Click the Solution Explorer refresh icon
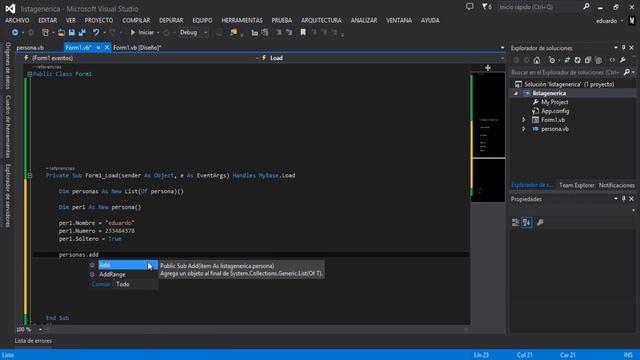This screenshot has width=640, height=360. click(x=578, y=60)
